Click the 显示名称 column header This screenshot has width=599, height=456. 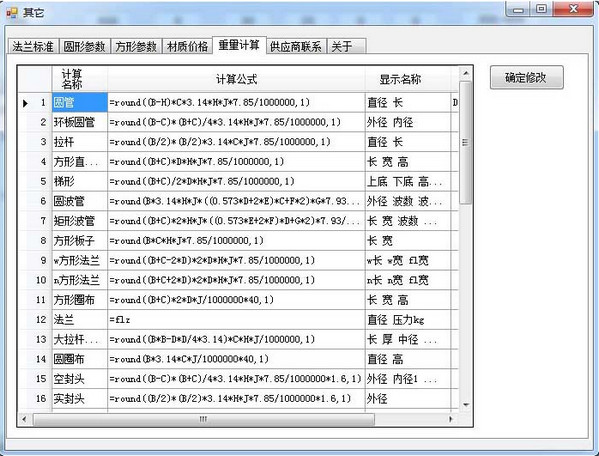pos(400,79)
